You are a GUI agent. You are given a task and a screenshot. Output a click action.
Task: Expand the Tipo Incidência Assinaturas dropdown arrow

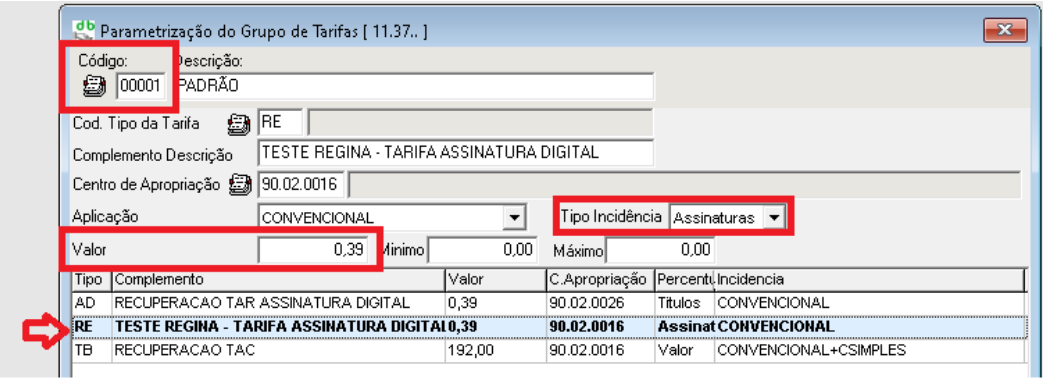pyautogui.click(x=773, y=217)
